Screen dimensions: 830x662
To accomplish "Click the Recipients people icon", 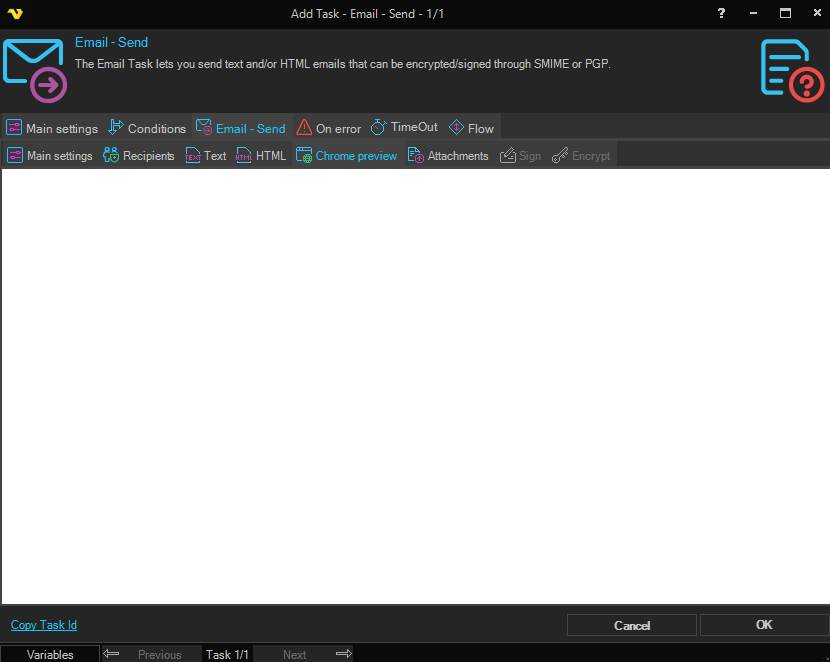I will (111, 156).
